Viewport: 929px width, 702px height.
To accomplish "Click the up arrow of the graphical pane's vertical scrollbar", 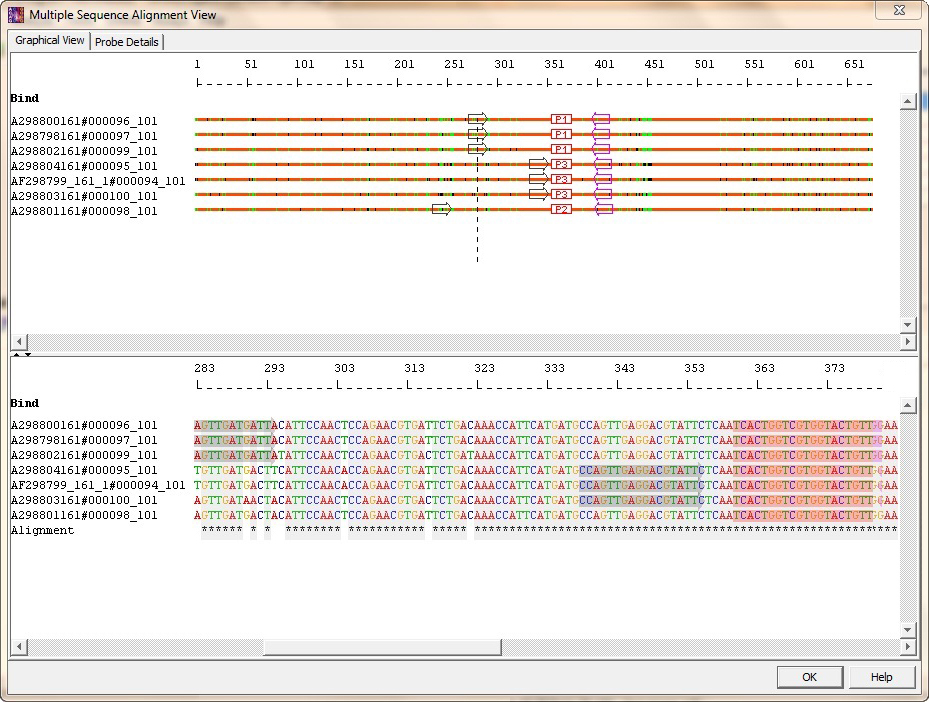I will (908, 101).
